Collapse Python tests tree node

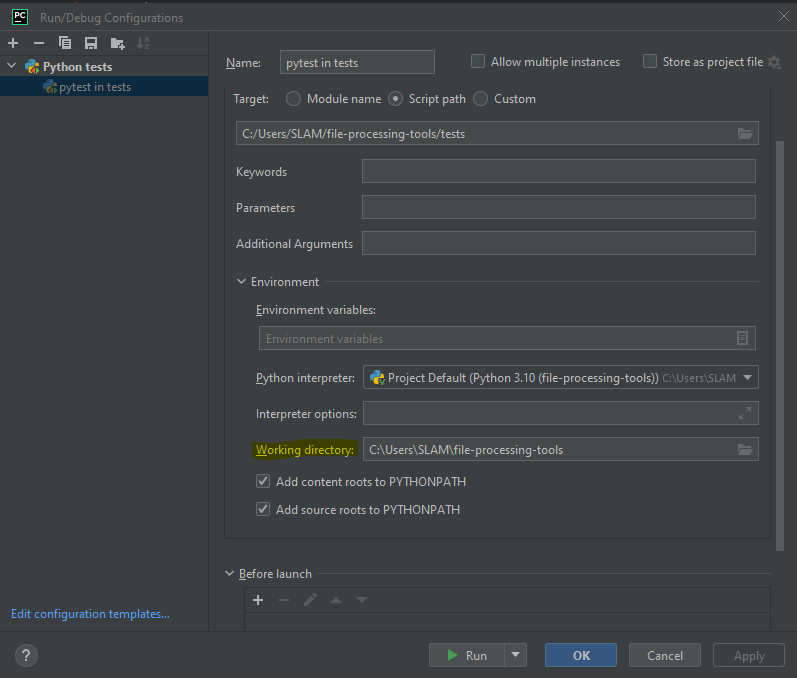click(x=12, y=66)
